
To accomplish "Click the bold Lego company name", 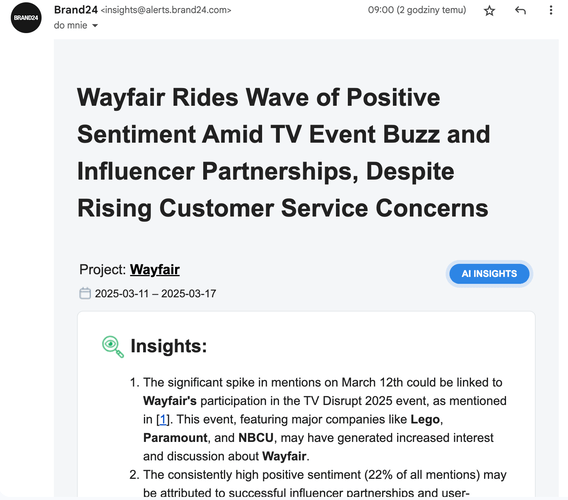I will tap(425, 420).
